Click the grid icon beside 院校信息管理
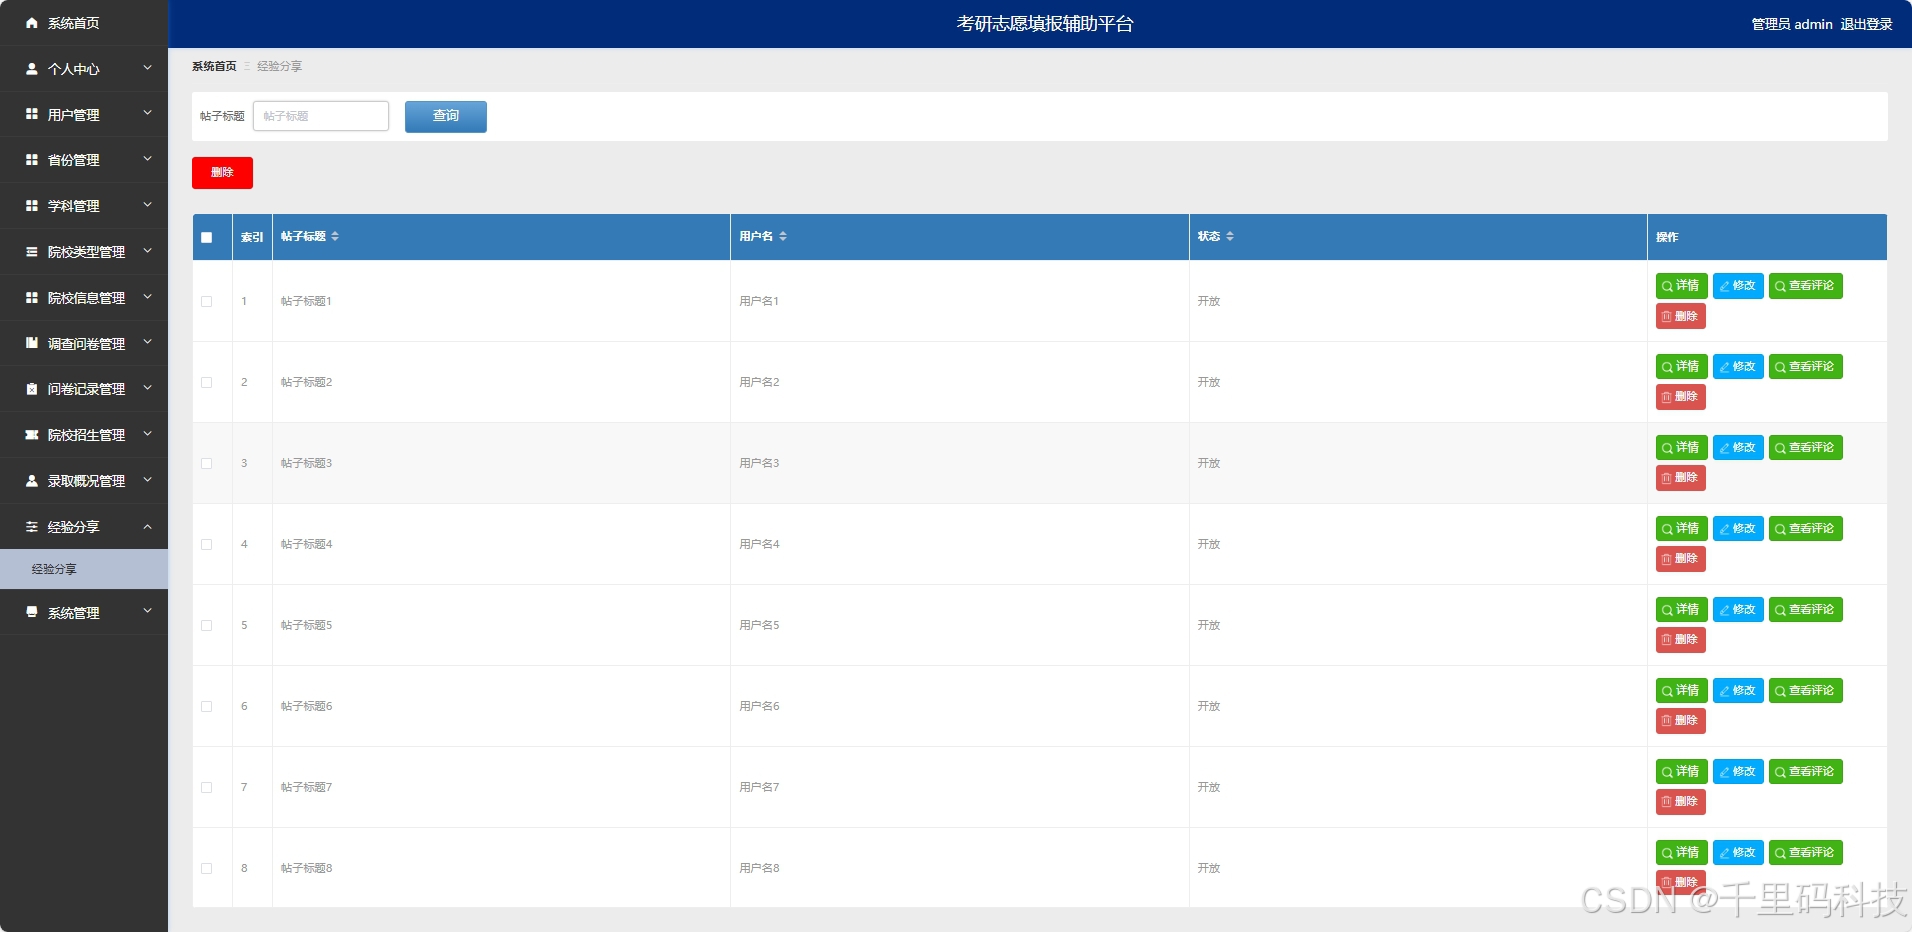This screenshot has height=932, width=1912. coord(32,297)
